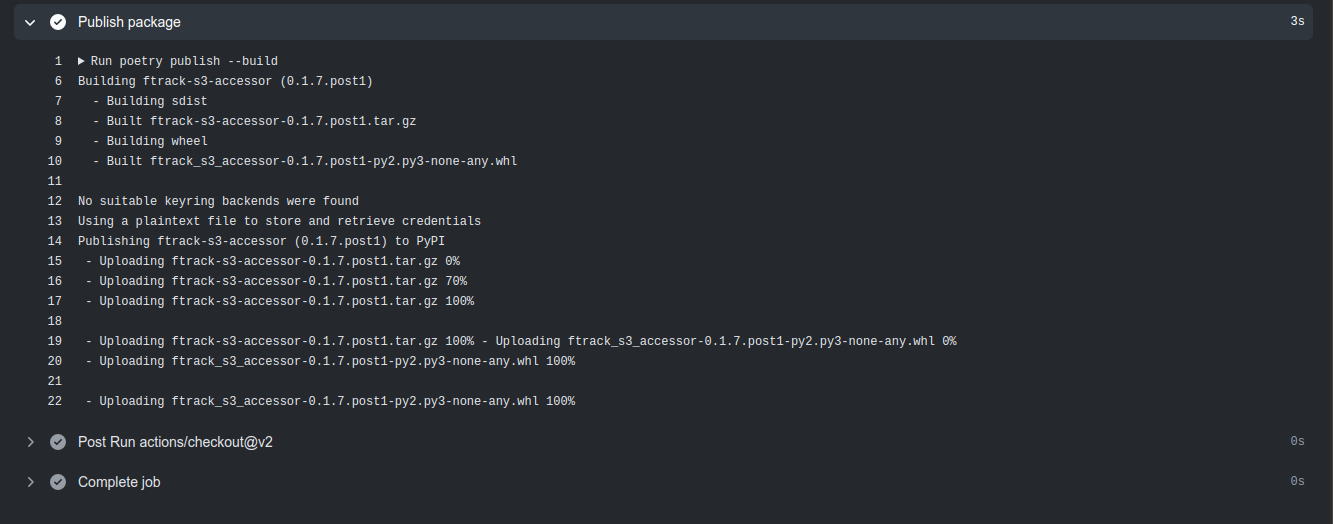
Task: Click the Publish package success check icon
Action: point(58,22)
